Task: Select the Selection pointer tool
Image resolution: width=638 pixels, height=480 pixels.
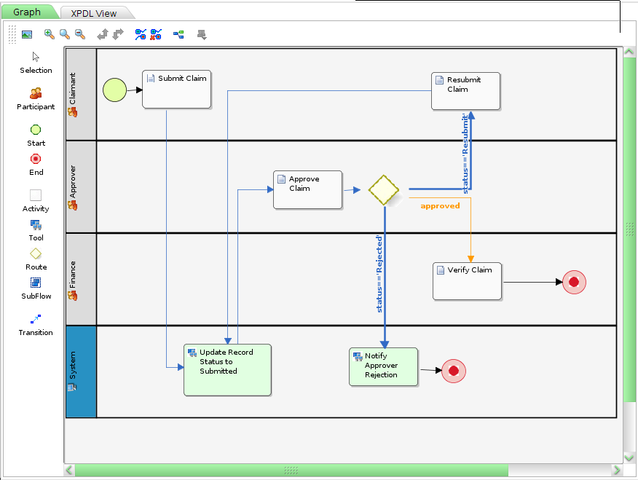Action: tap(36, 63)
